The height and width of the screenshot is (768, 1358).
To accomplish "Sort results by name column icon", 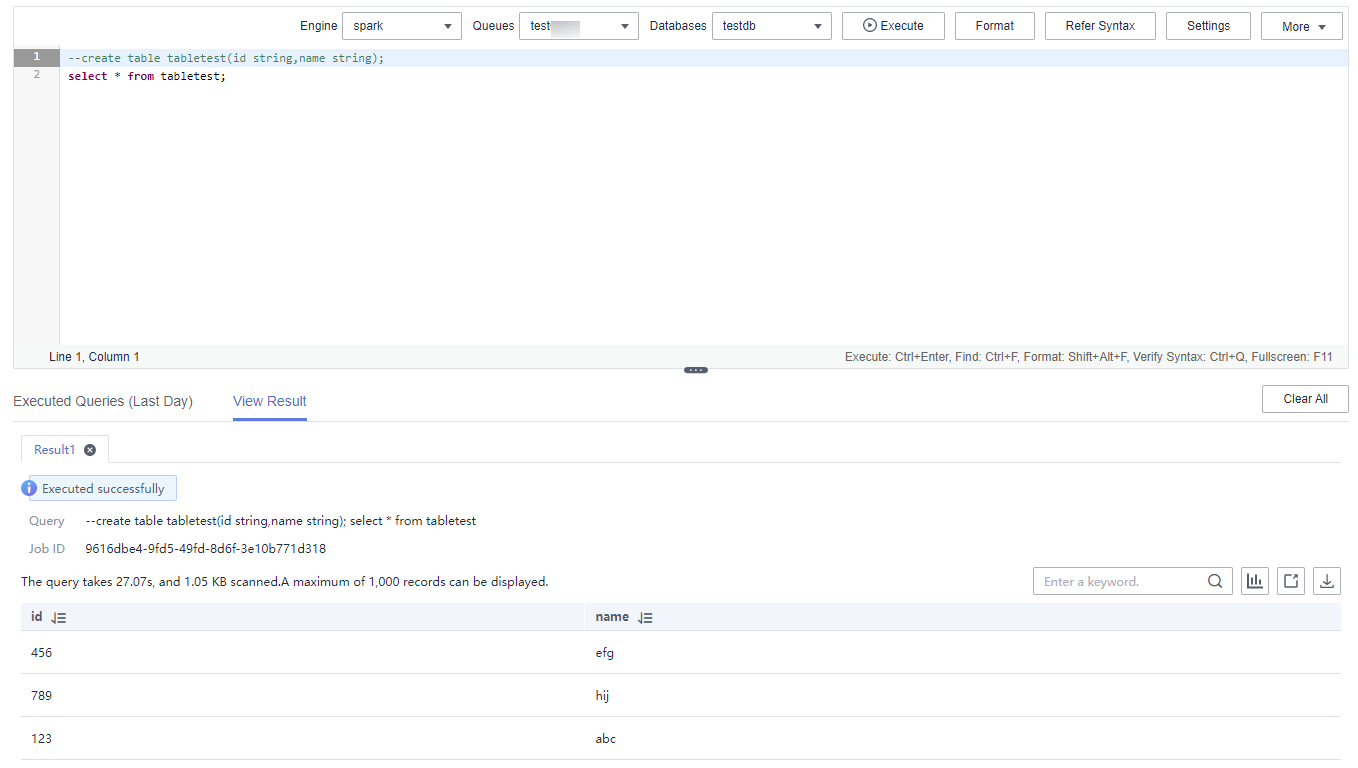I will click(x=645, y=618).
